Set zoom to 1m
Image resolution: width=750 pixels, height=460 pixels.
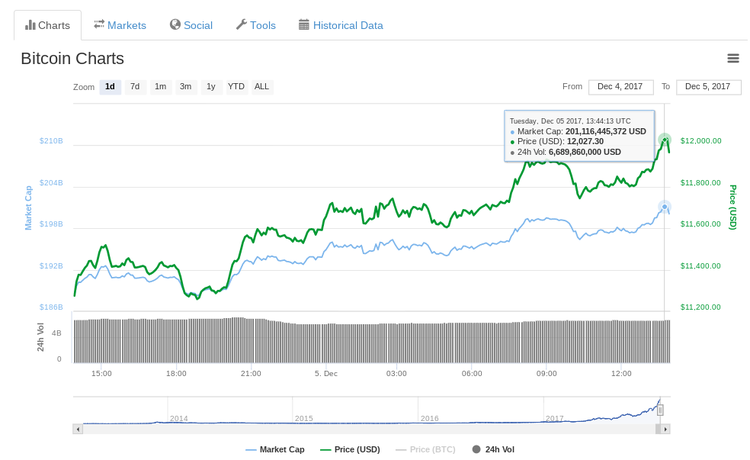point(161,87)
